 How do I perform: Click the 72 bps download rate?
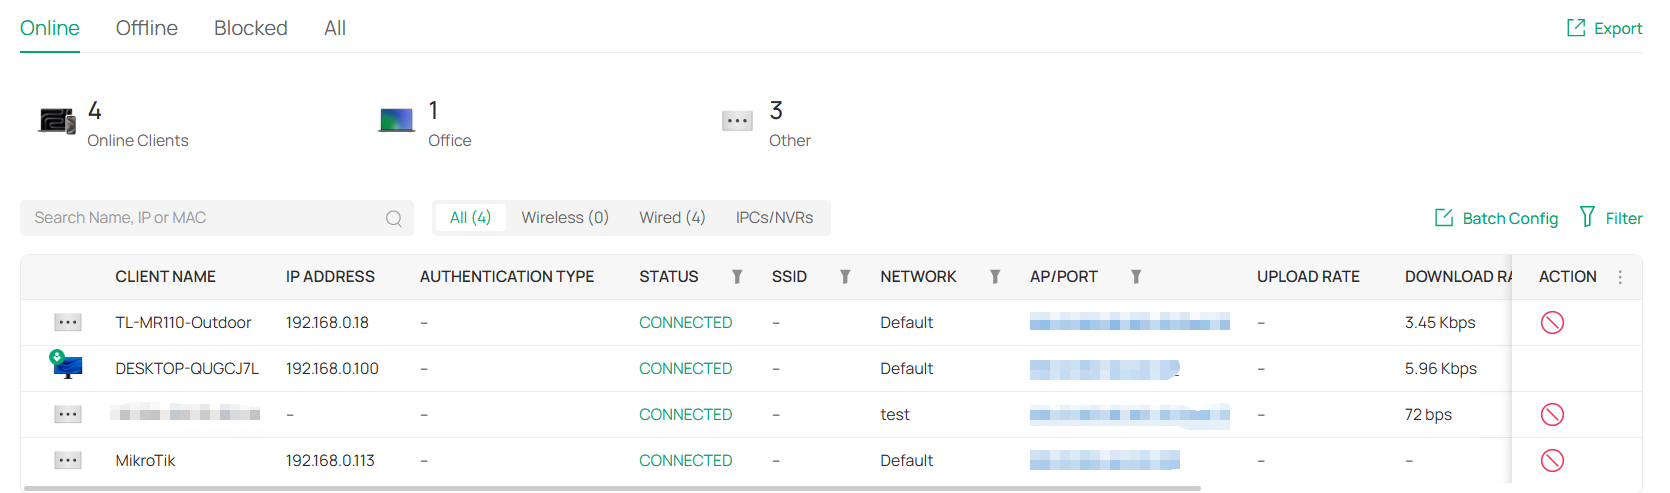point(1428,414)
